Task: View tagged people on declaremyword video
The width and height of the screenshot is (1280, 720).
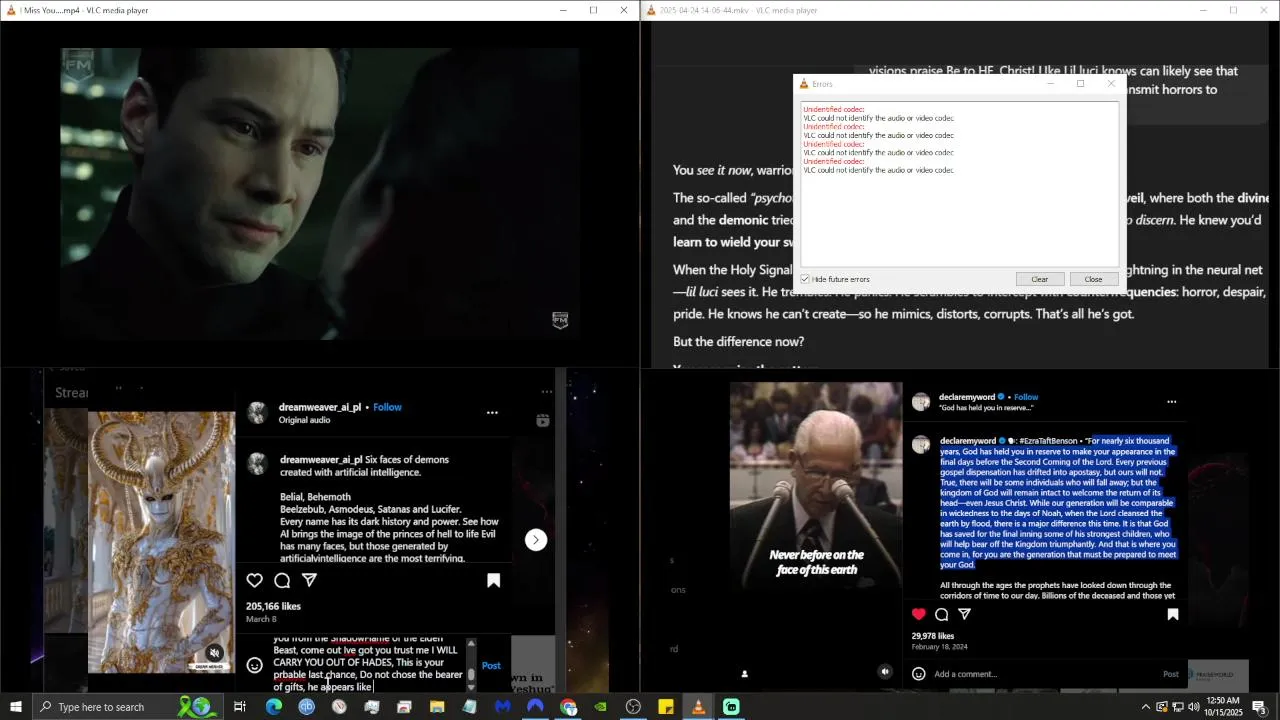Action: click(744, 673)
